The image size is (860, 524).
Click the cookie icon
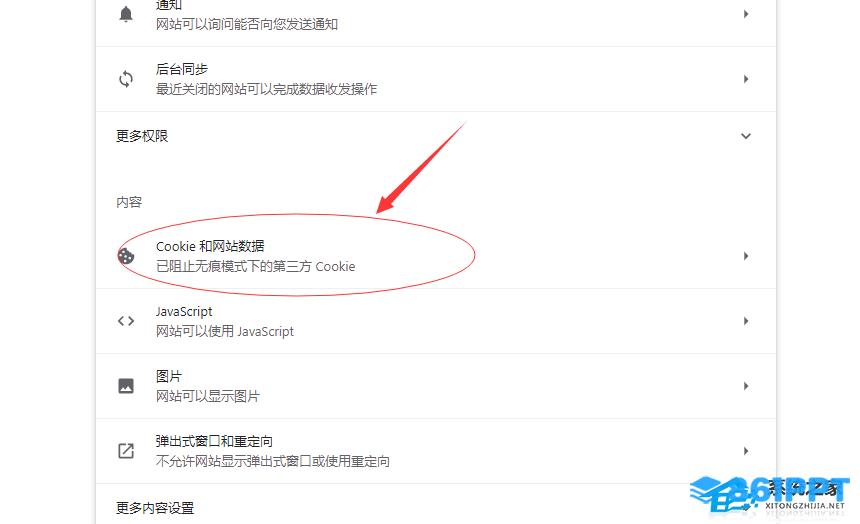[126, 256]
